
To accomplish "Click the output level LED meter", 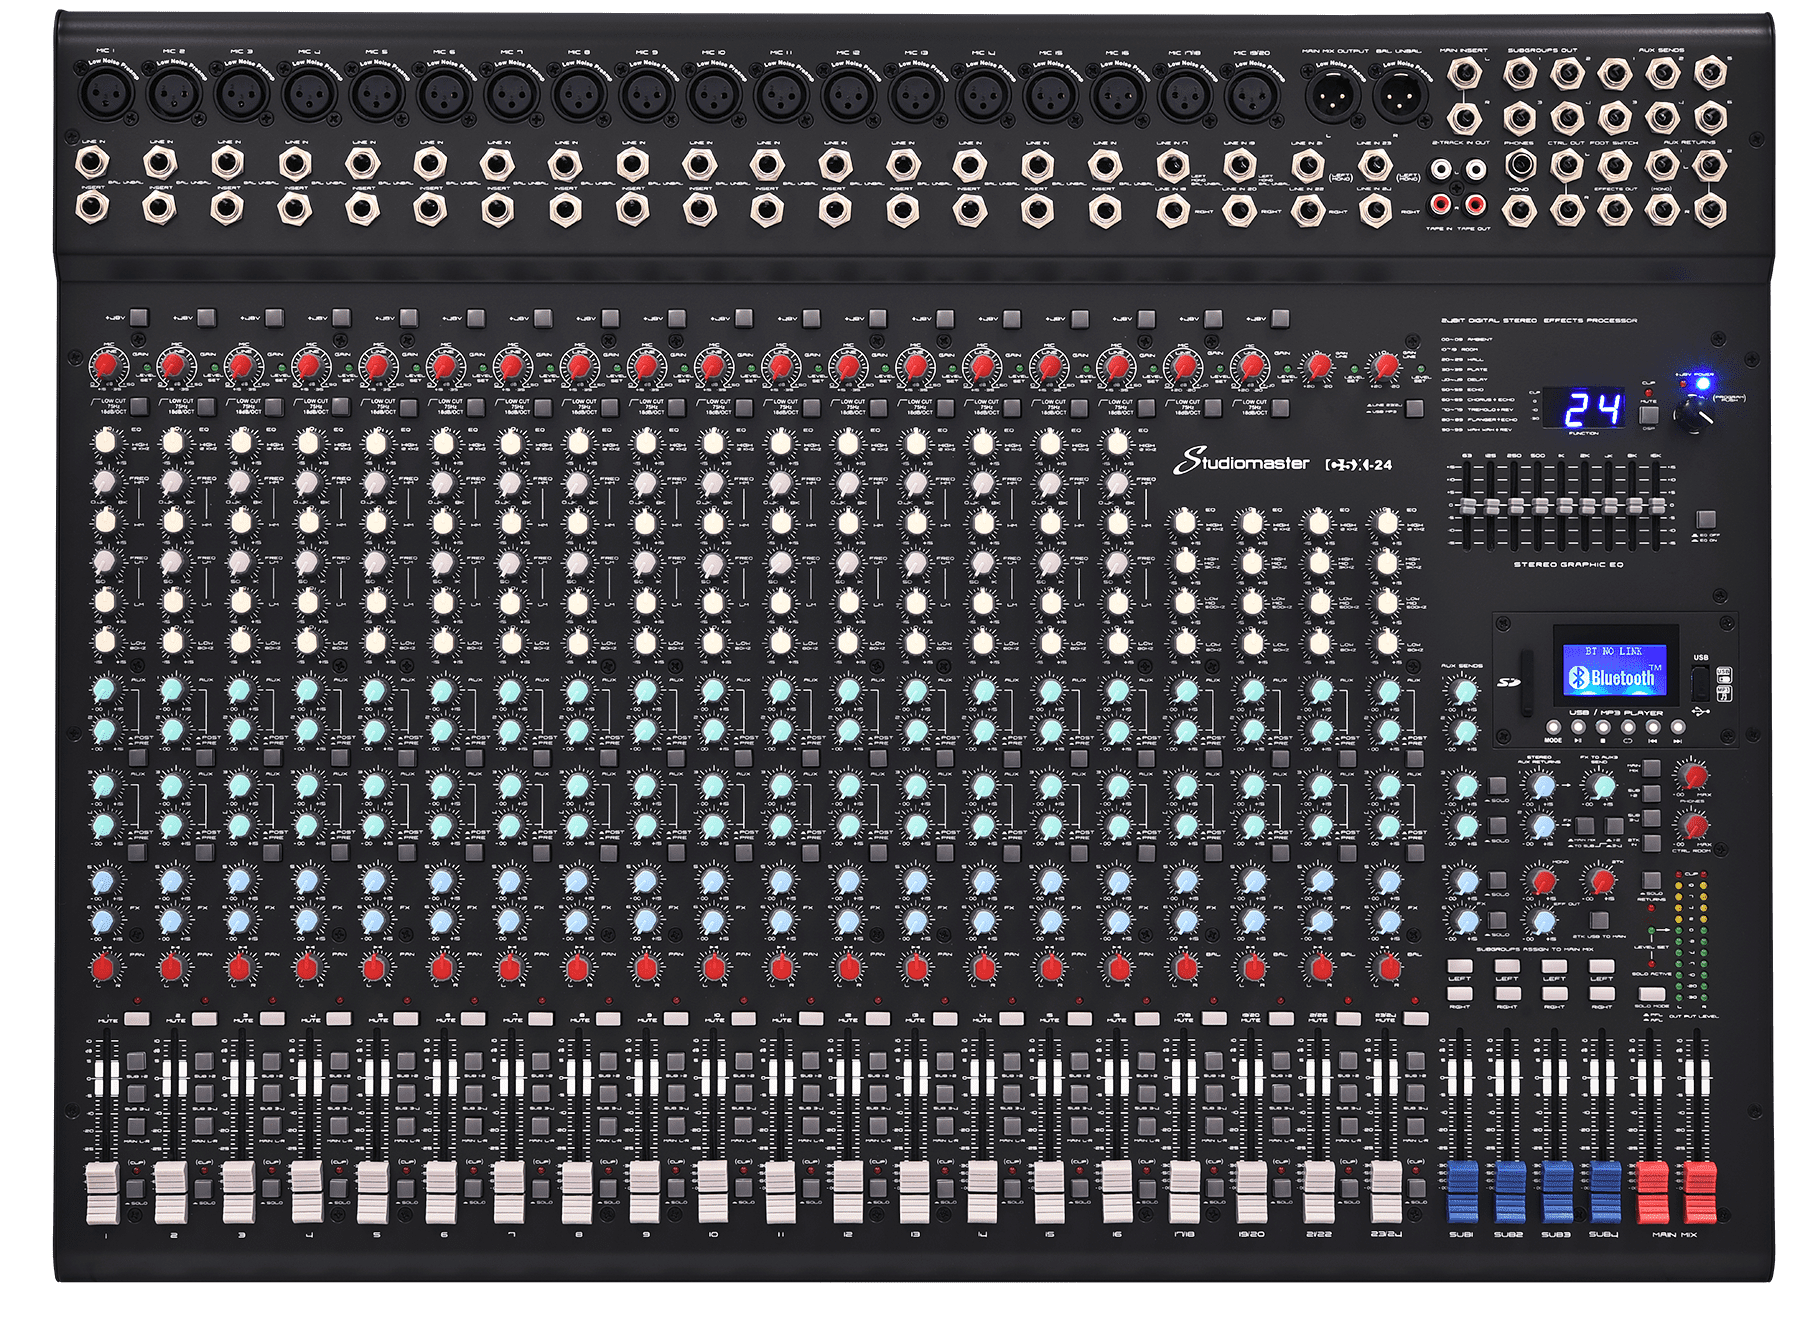I will point(1692,938).
